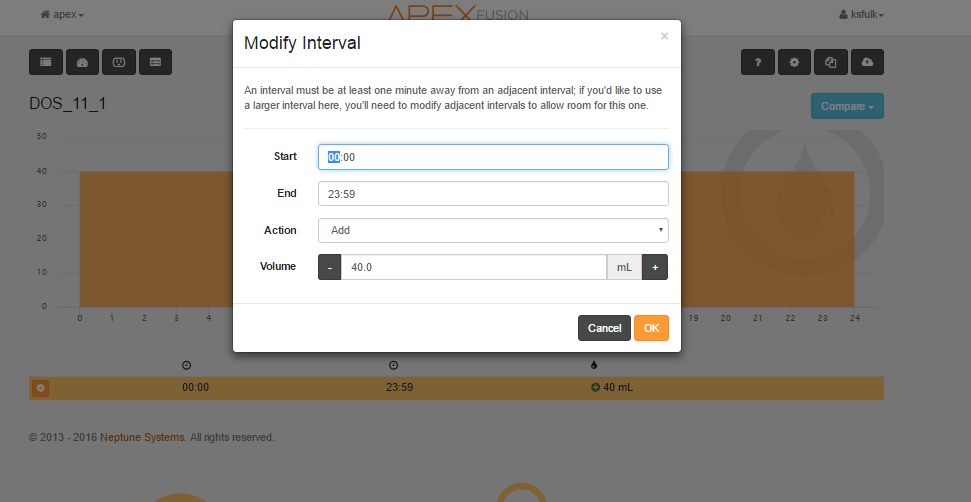Click the Start time field
971x502 pixels.
pyautogui.click(x=494, y=157)
